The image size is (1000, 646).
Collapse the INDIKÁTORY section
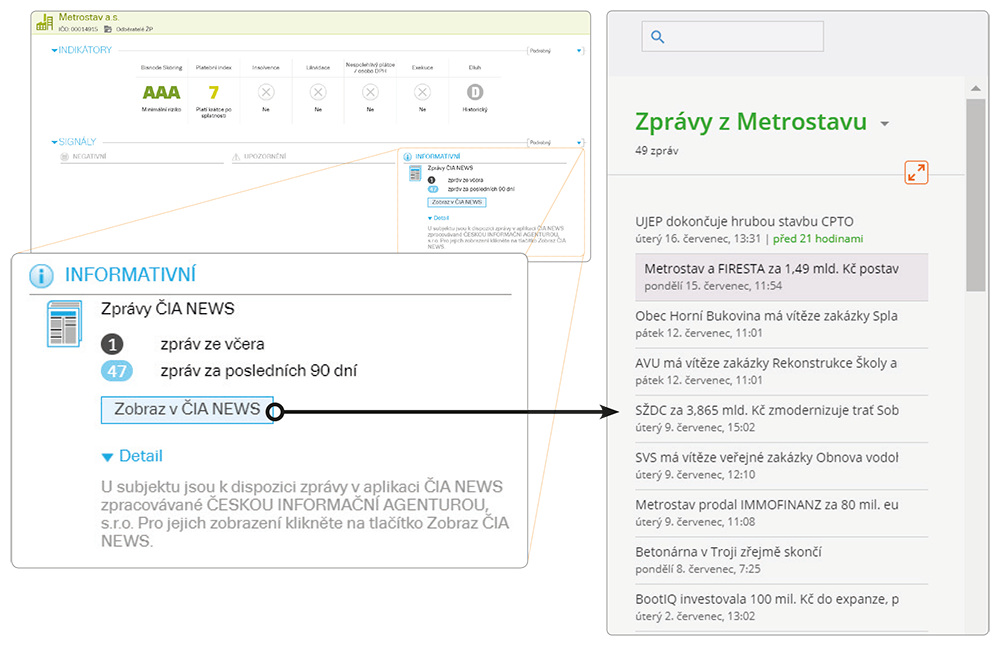pos(54,50)
